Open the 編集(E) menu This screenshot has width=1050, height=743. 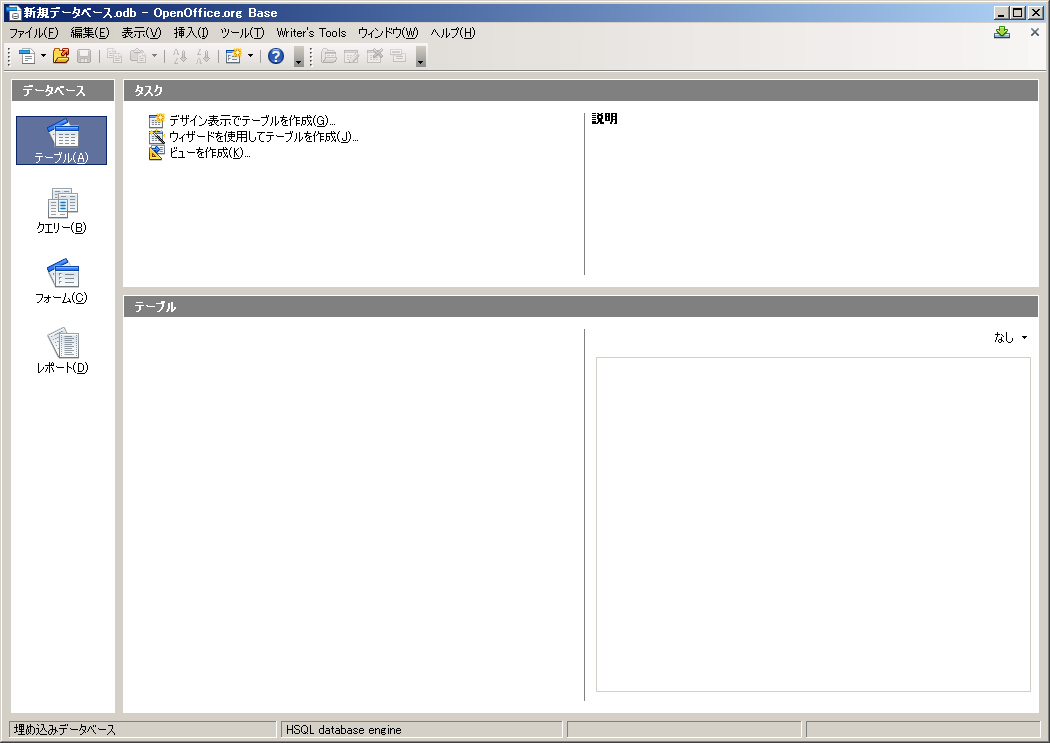tap(90, 33)
